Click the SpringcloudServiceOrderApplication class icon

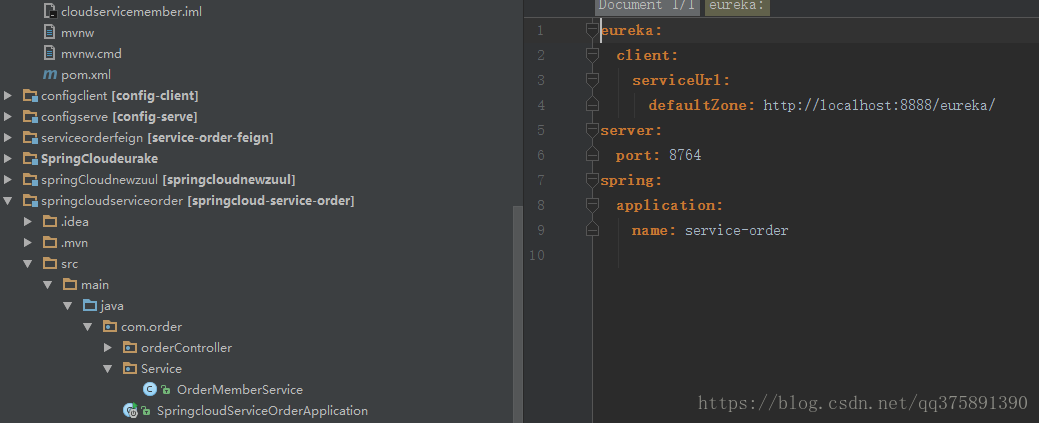[x=130, y=411]
